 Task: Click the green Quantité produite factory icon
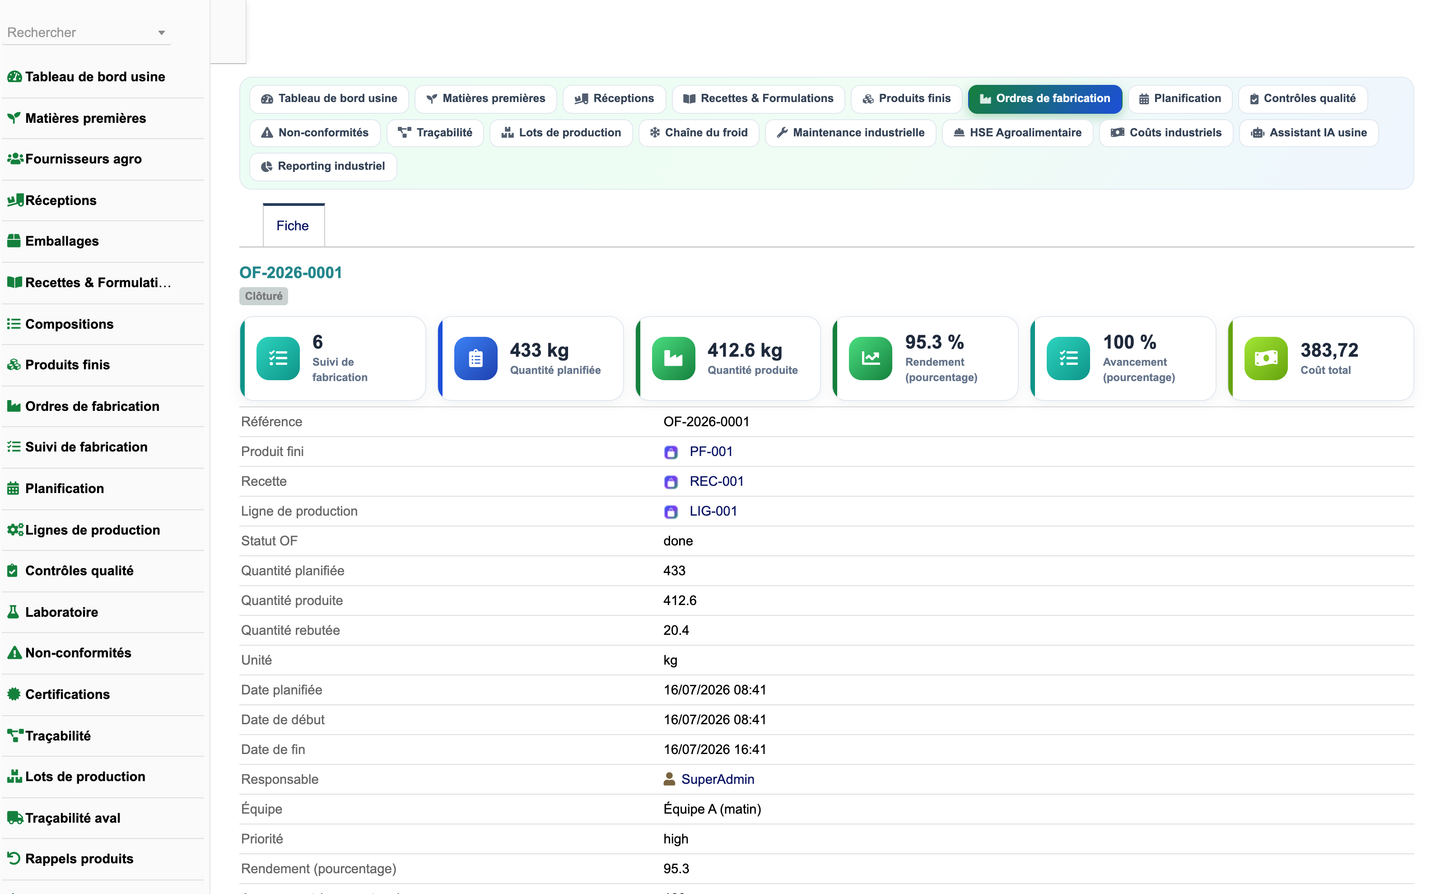coord(673,359)
